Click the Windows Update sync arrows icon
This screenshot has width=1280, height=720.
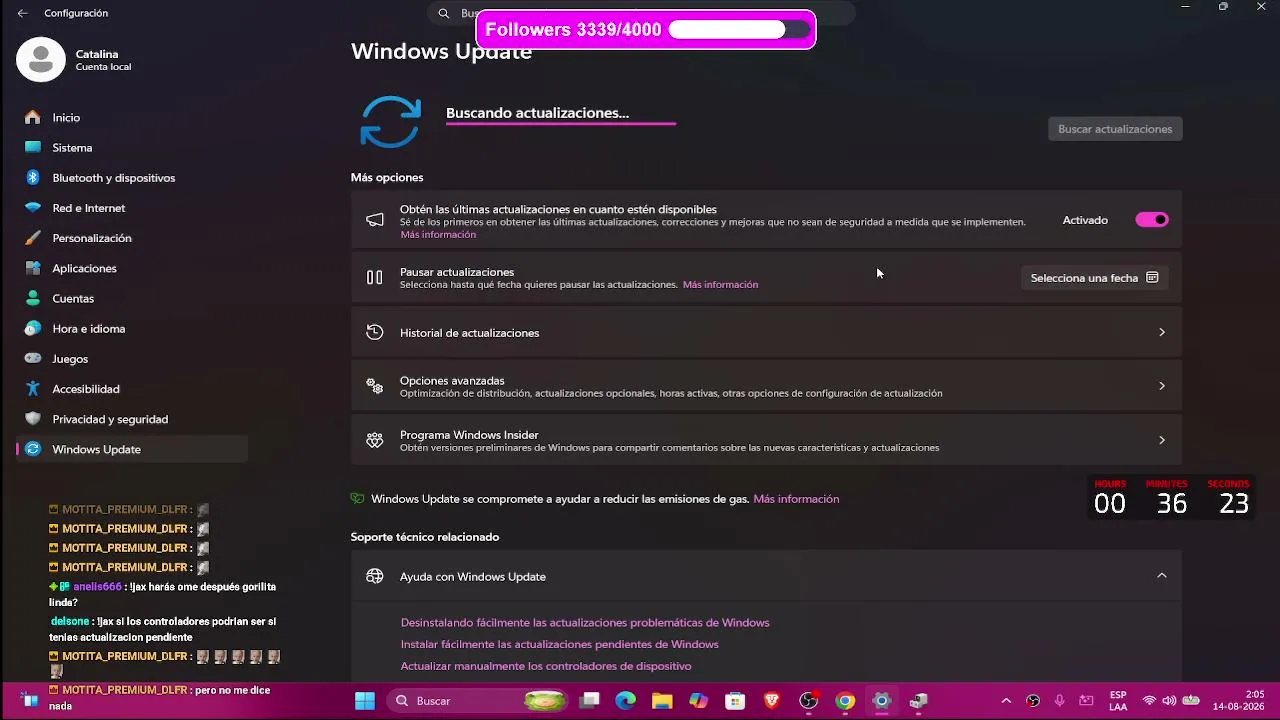point(390,122)
